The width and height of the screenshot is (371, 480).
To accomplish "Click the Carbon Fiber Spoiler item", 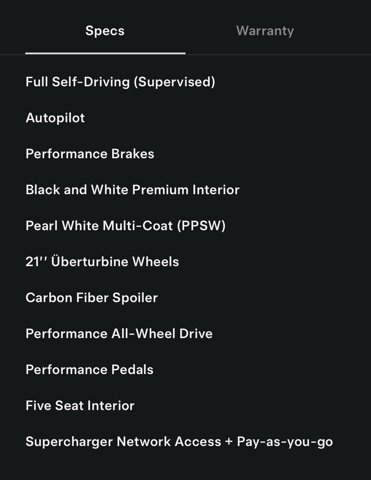I will (92, 298).
